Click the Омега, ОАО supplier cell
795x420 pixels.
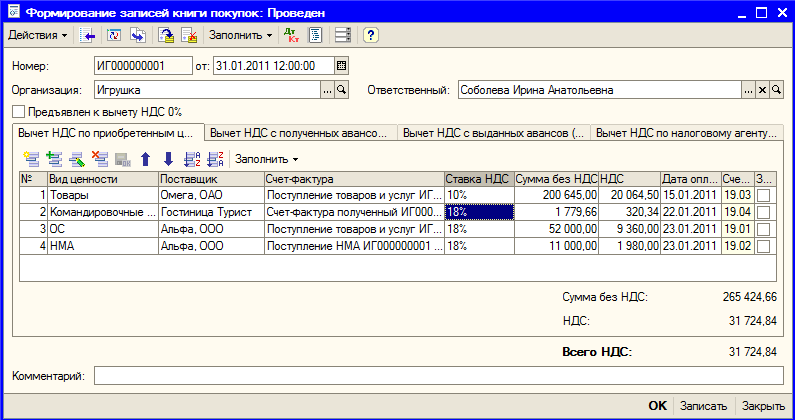pos(211,195)
